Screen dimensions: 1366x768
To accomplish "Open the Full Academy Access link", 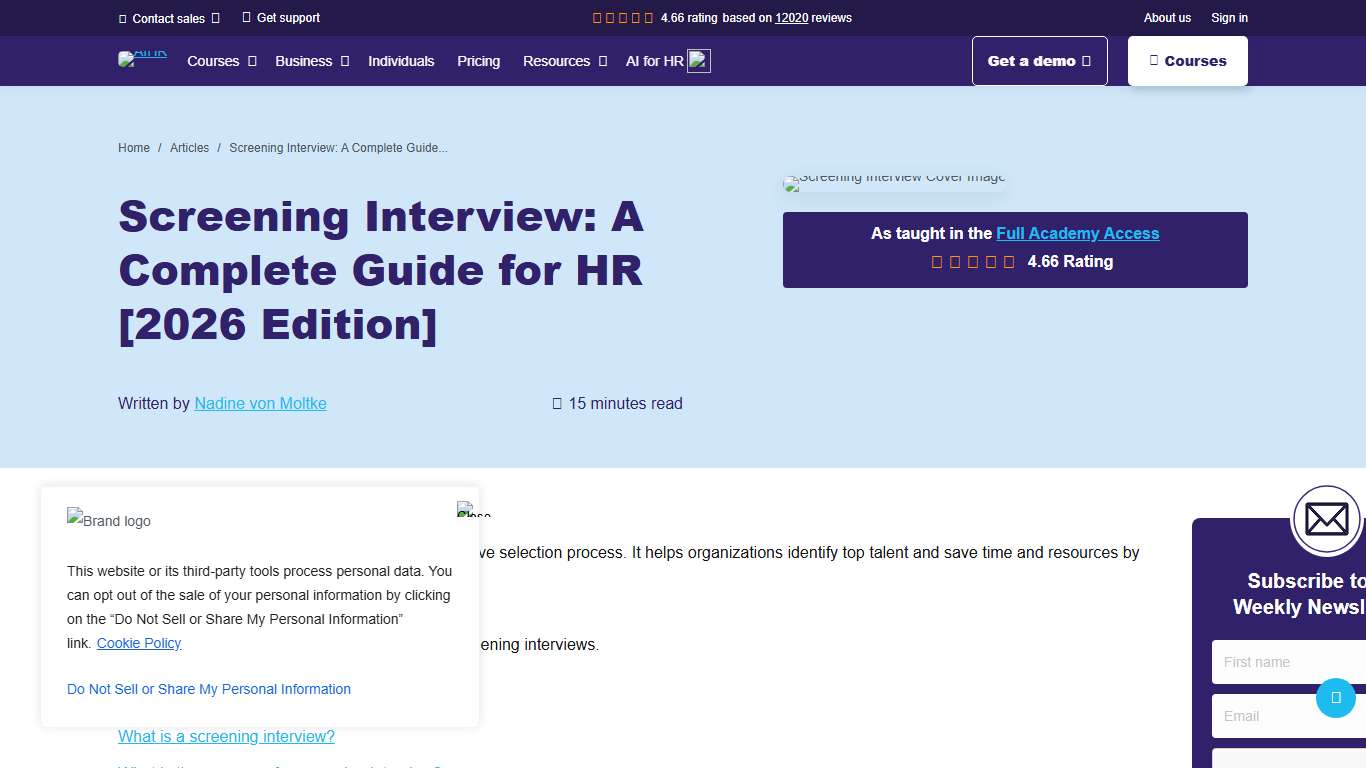I will click(x=1078, y=233).
